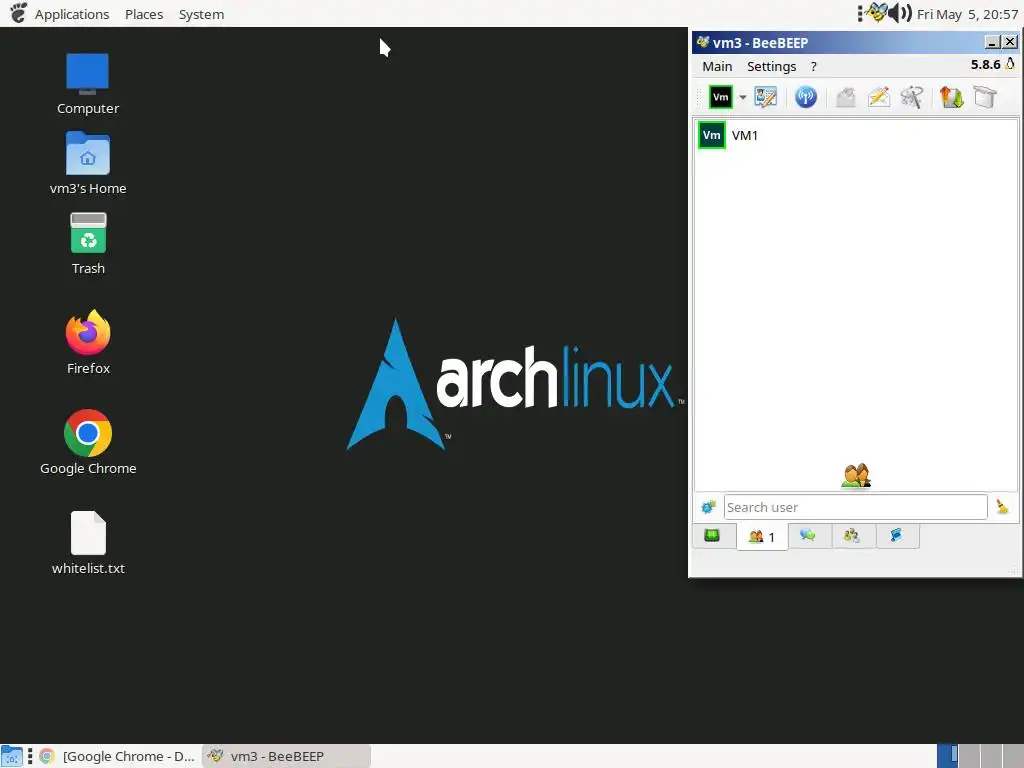Click the clock showing Fri May 5, 20:57
The image size is (1024, 768).
click(967, 14)
